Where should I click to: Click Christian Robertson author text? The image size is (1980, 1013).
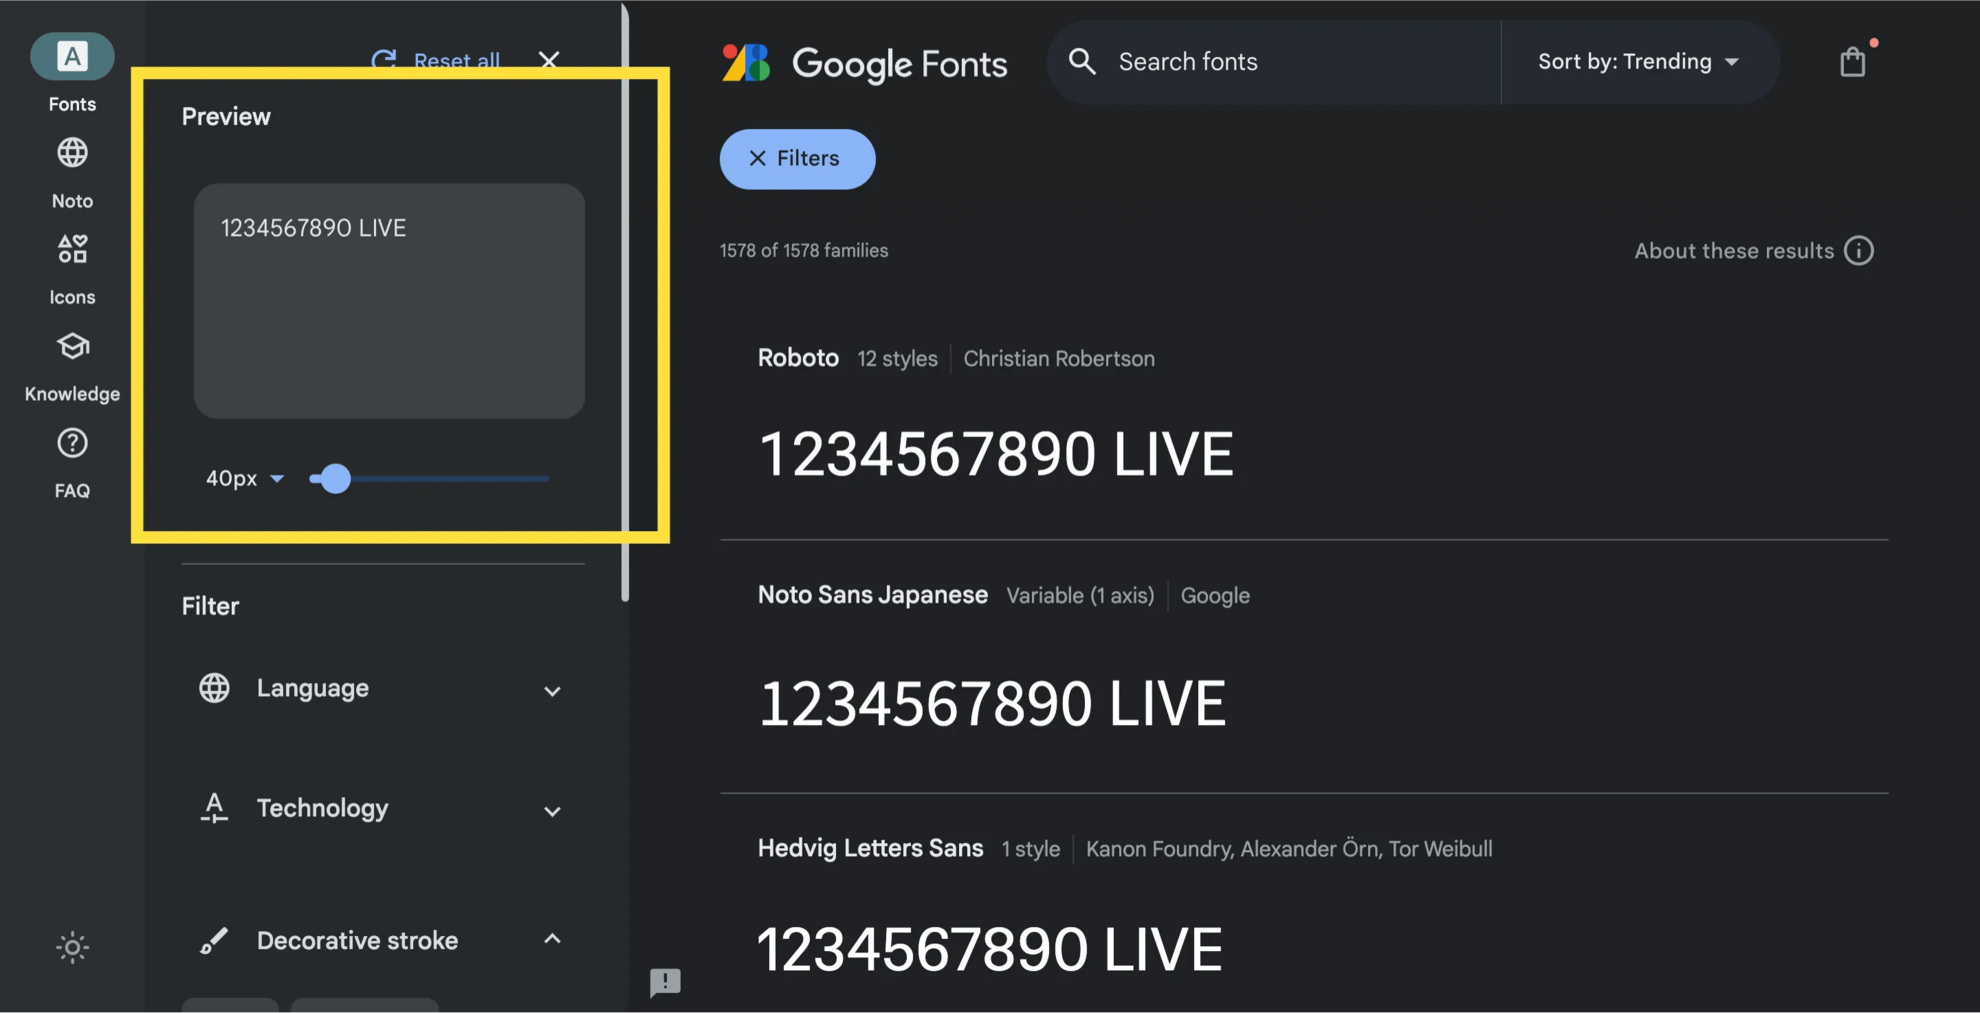click(x=1059, y=358)
